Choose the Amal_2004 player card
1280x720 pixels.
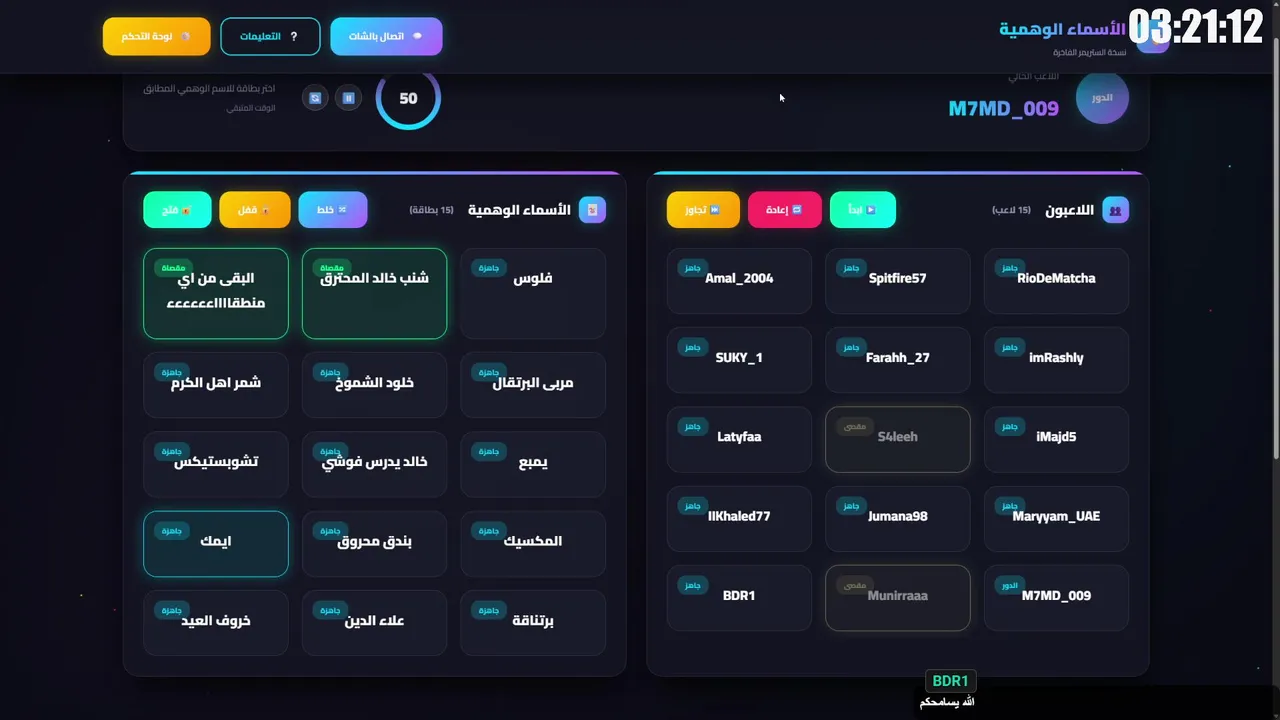[739, 281]
